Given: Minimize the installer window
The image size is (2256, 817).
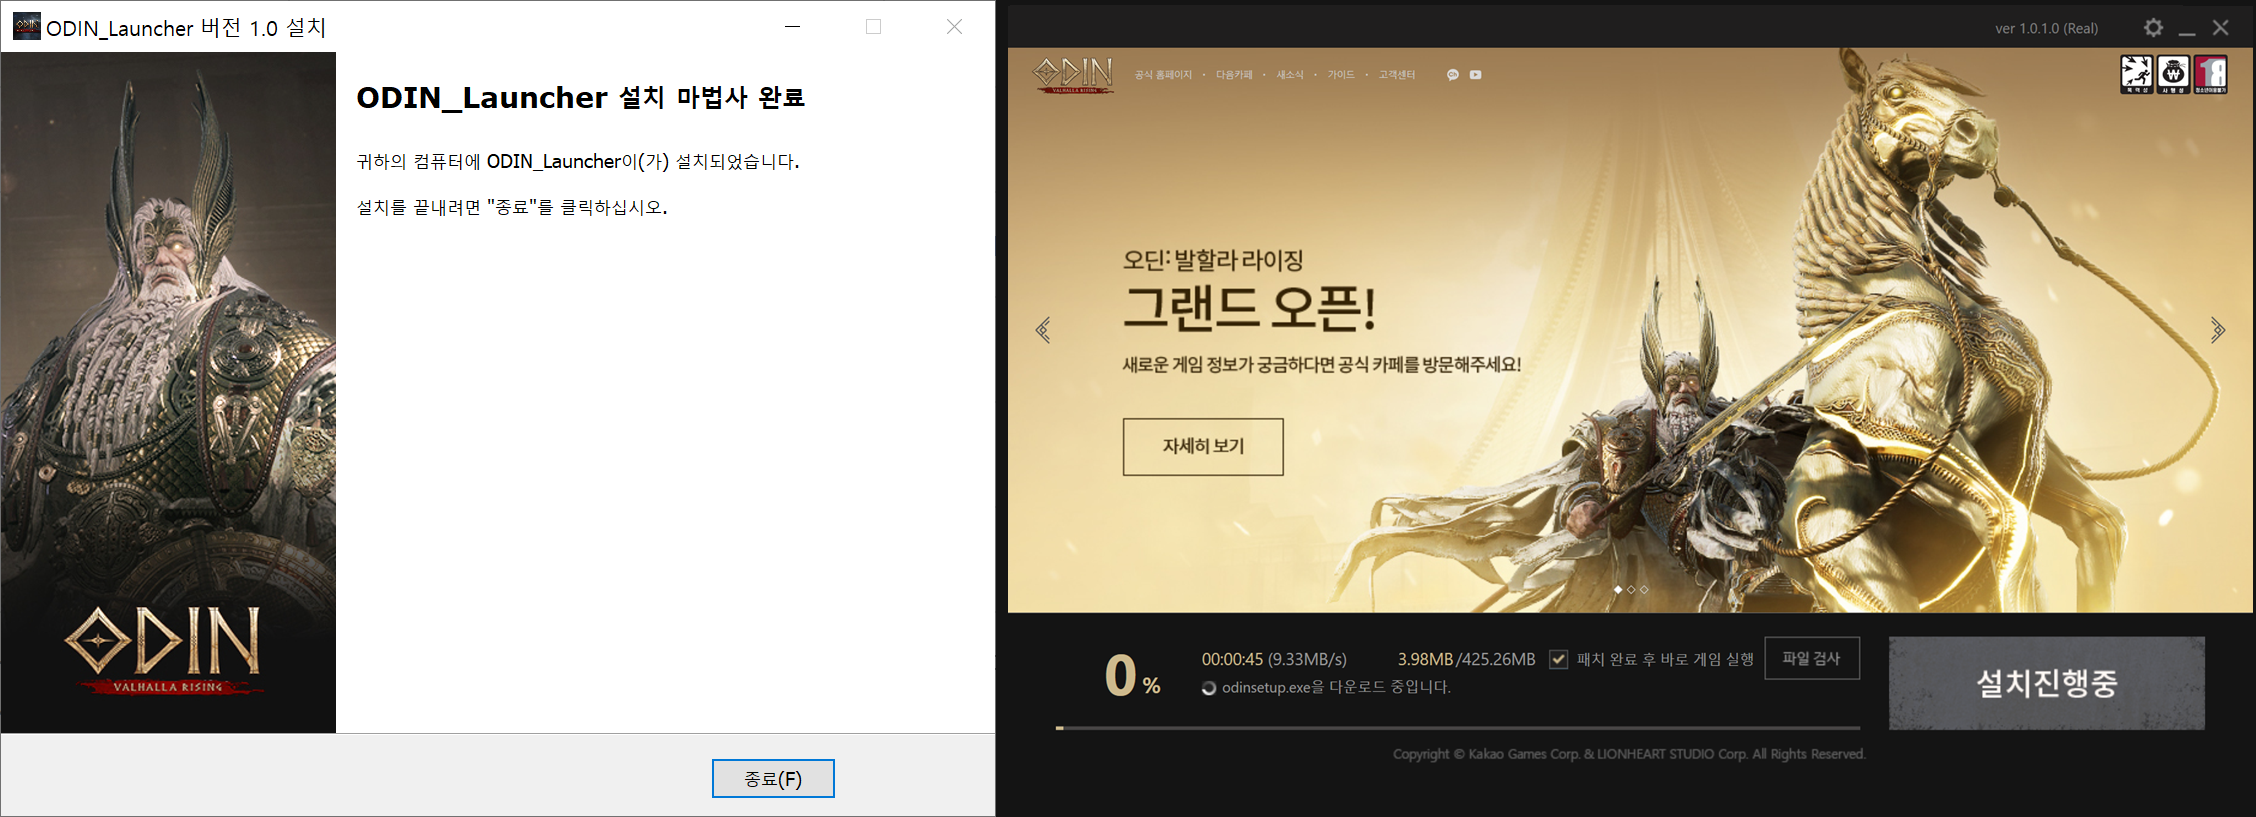Looking at the screenshot, I should click(793, 26).
